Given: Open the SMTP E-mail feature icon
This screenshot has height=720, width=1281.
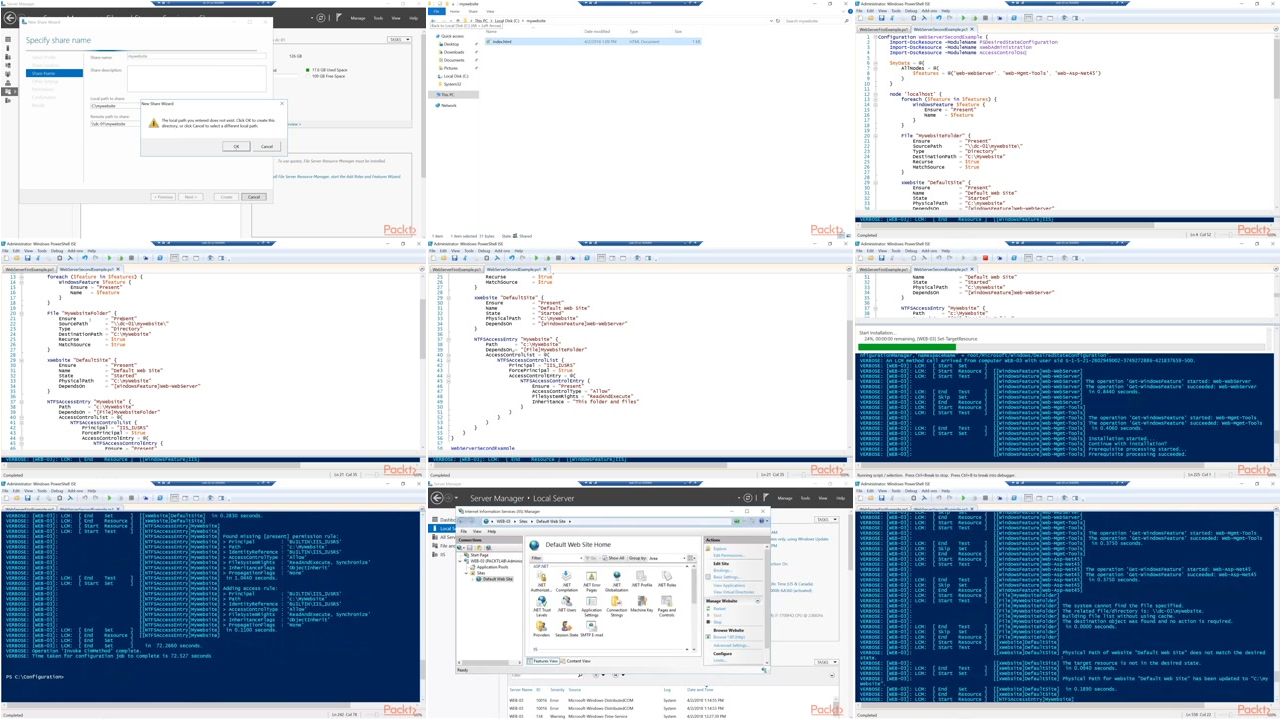Looking at the screenshot, I should pyautogui.click(x=591, y=629).
